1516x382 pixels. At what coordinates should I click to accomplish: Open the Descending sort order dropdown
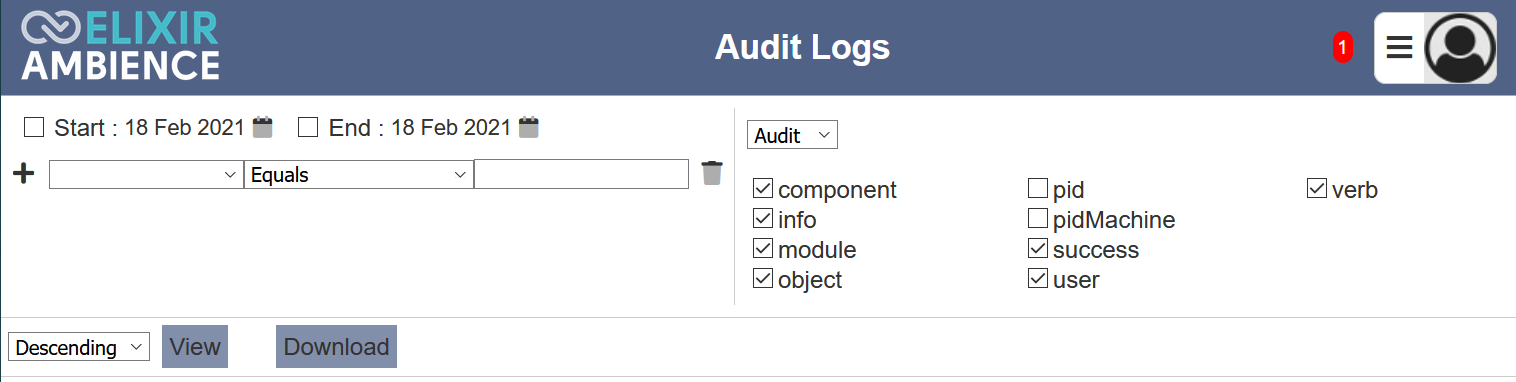point(79,347)
